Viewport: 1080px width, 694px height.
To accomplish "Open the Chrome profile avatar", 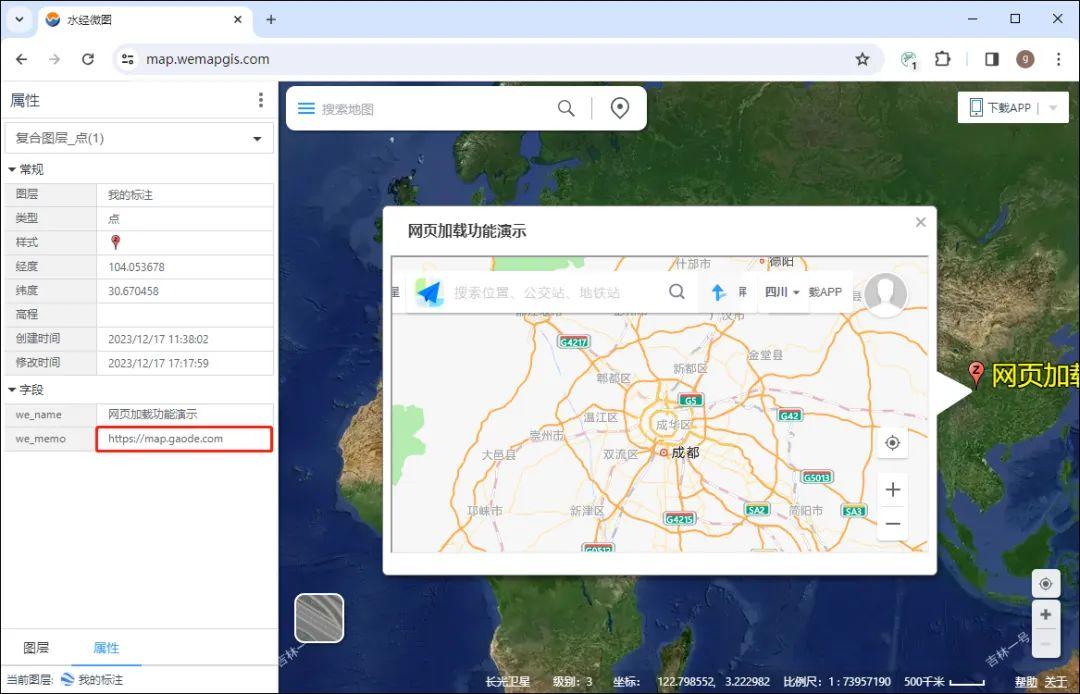I will (x=1025, y=59).
